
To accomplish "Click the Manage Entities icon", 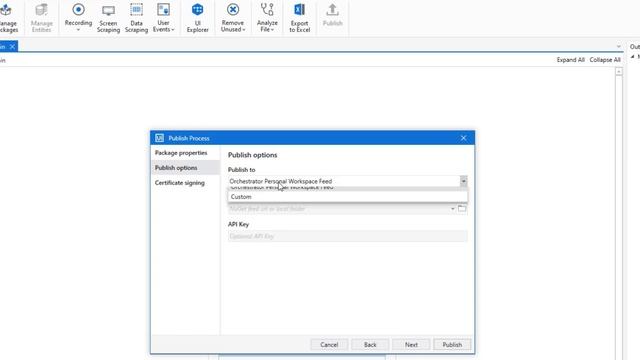I will [x=42, y=10].
